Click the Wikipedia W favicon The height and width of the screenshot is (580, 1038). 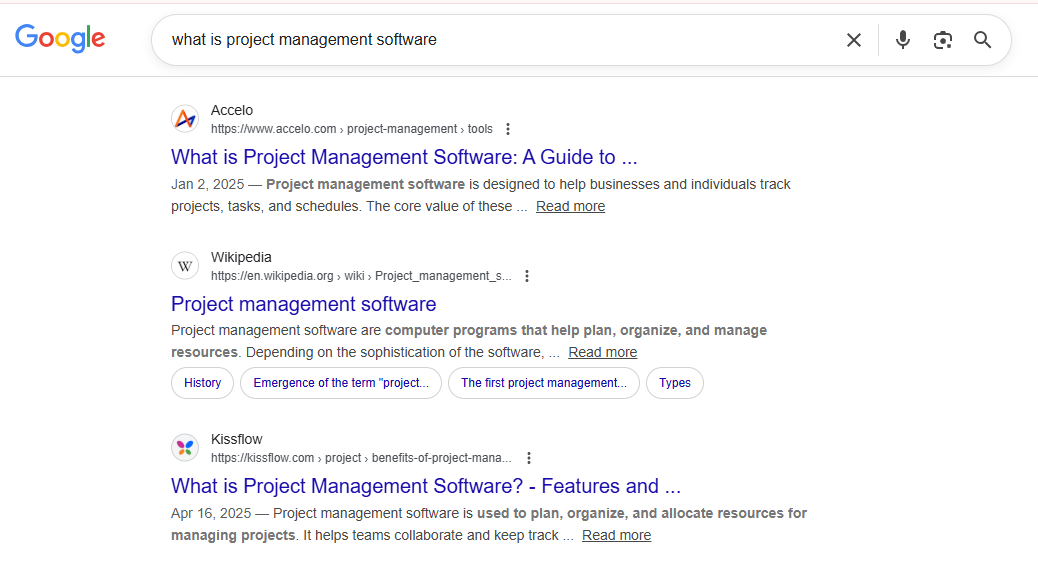pos(185,266)
